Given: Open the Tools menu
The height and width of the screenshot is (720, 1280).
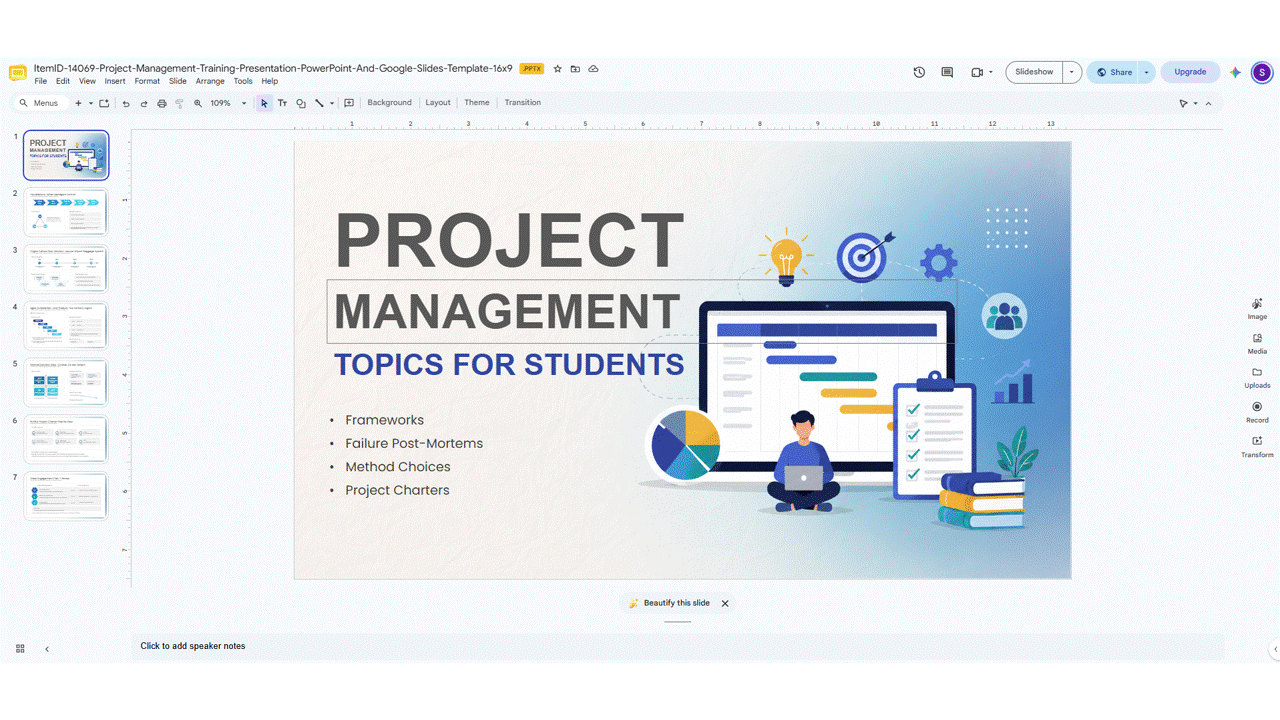Looking at the screenshot, I should tap(243, 81).
